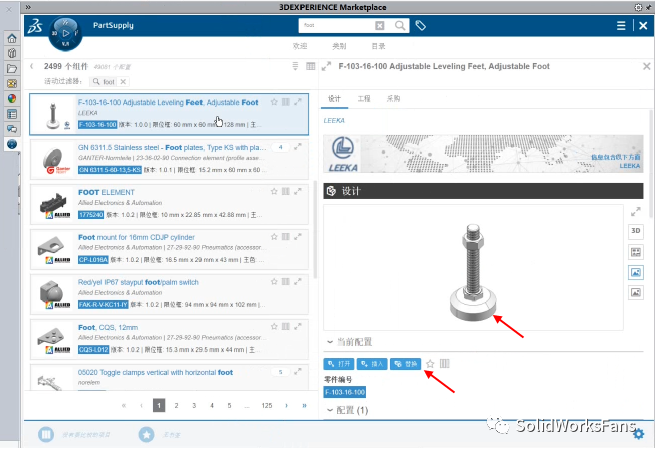The height and width of the screenshot is (452, 656).
Task: Favorite the FOOT ELEMENT result
Action: 274,191
